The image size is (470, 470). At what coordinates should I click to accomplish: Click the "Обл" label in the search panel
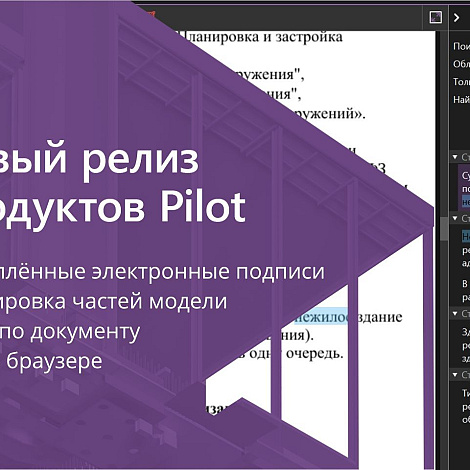tap(461, 64)
